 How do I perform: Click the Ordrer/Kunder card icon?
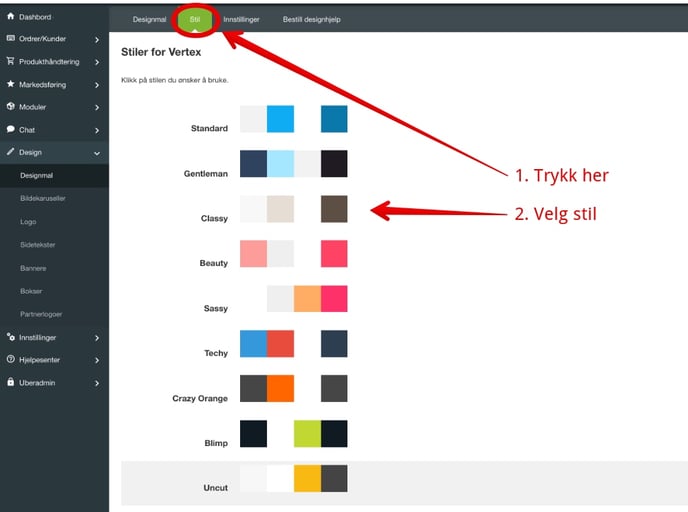pos(11,38)
